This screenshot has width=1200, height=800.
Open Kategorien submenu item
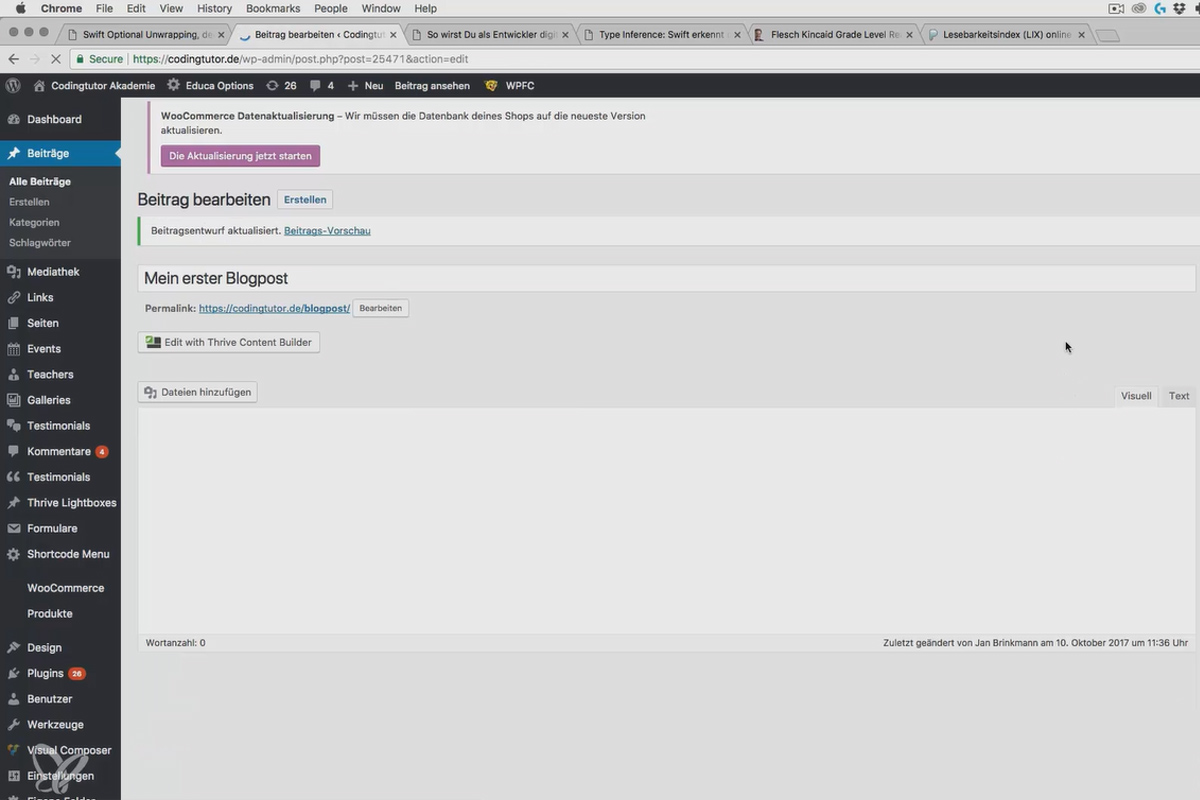(x=34, y=223)
